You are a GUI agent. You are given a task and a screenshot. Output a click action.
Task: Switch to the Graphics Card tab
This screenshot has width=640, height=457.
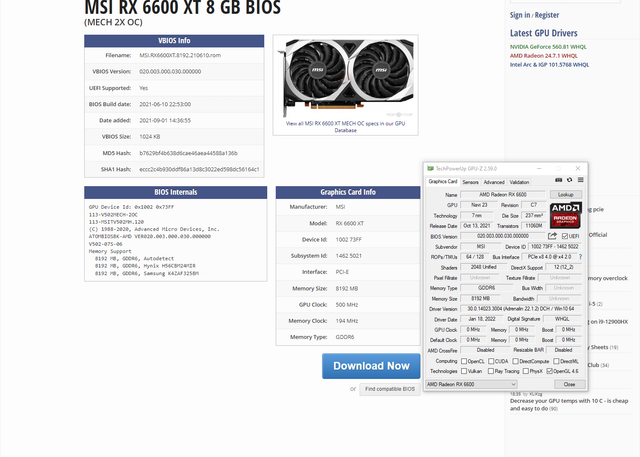pyautogui.click(x=443, y=182)
